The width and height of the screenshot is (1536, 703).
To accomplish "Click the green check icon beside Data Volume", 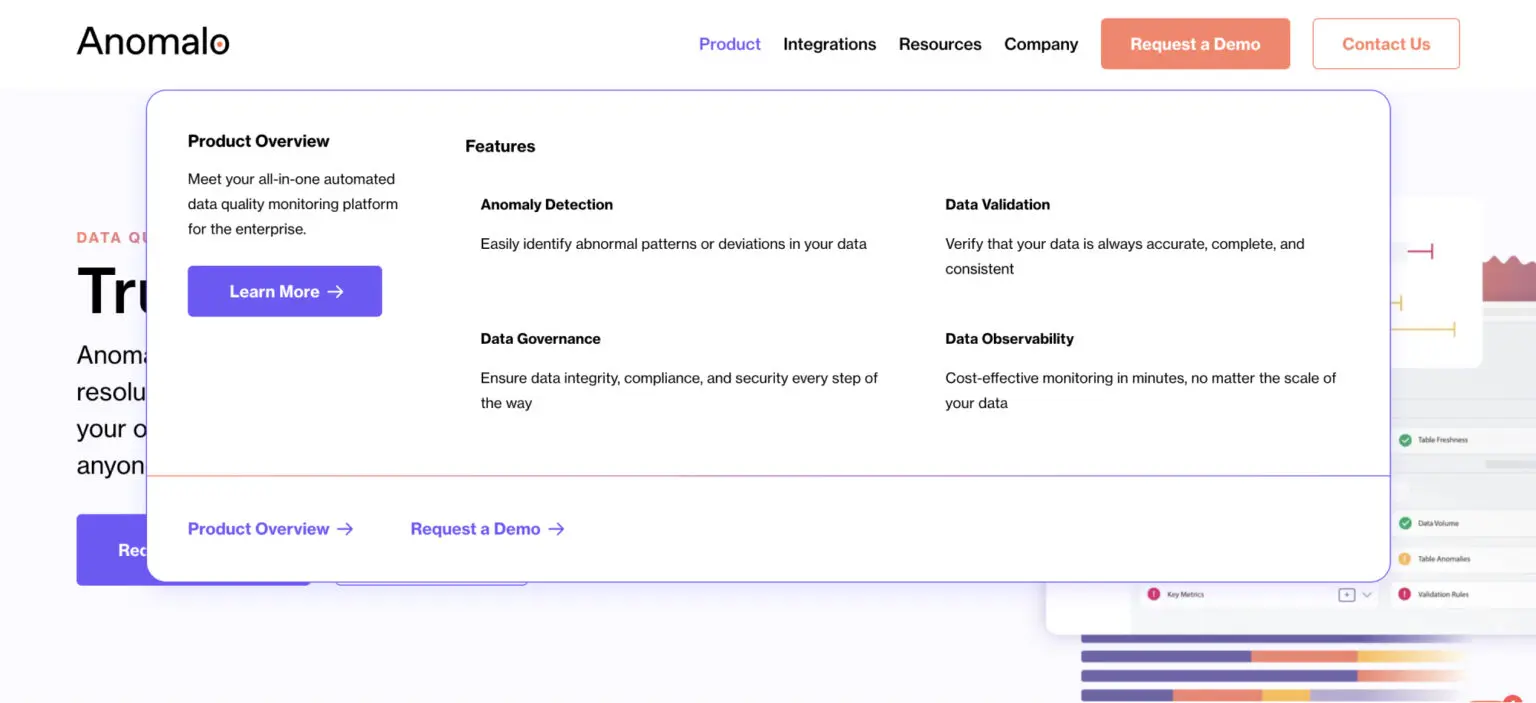I will click(x=1405, y=523).
